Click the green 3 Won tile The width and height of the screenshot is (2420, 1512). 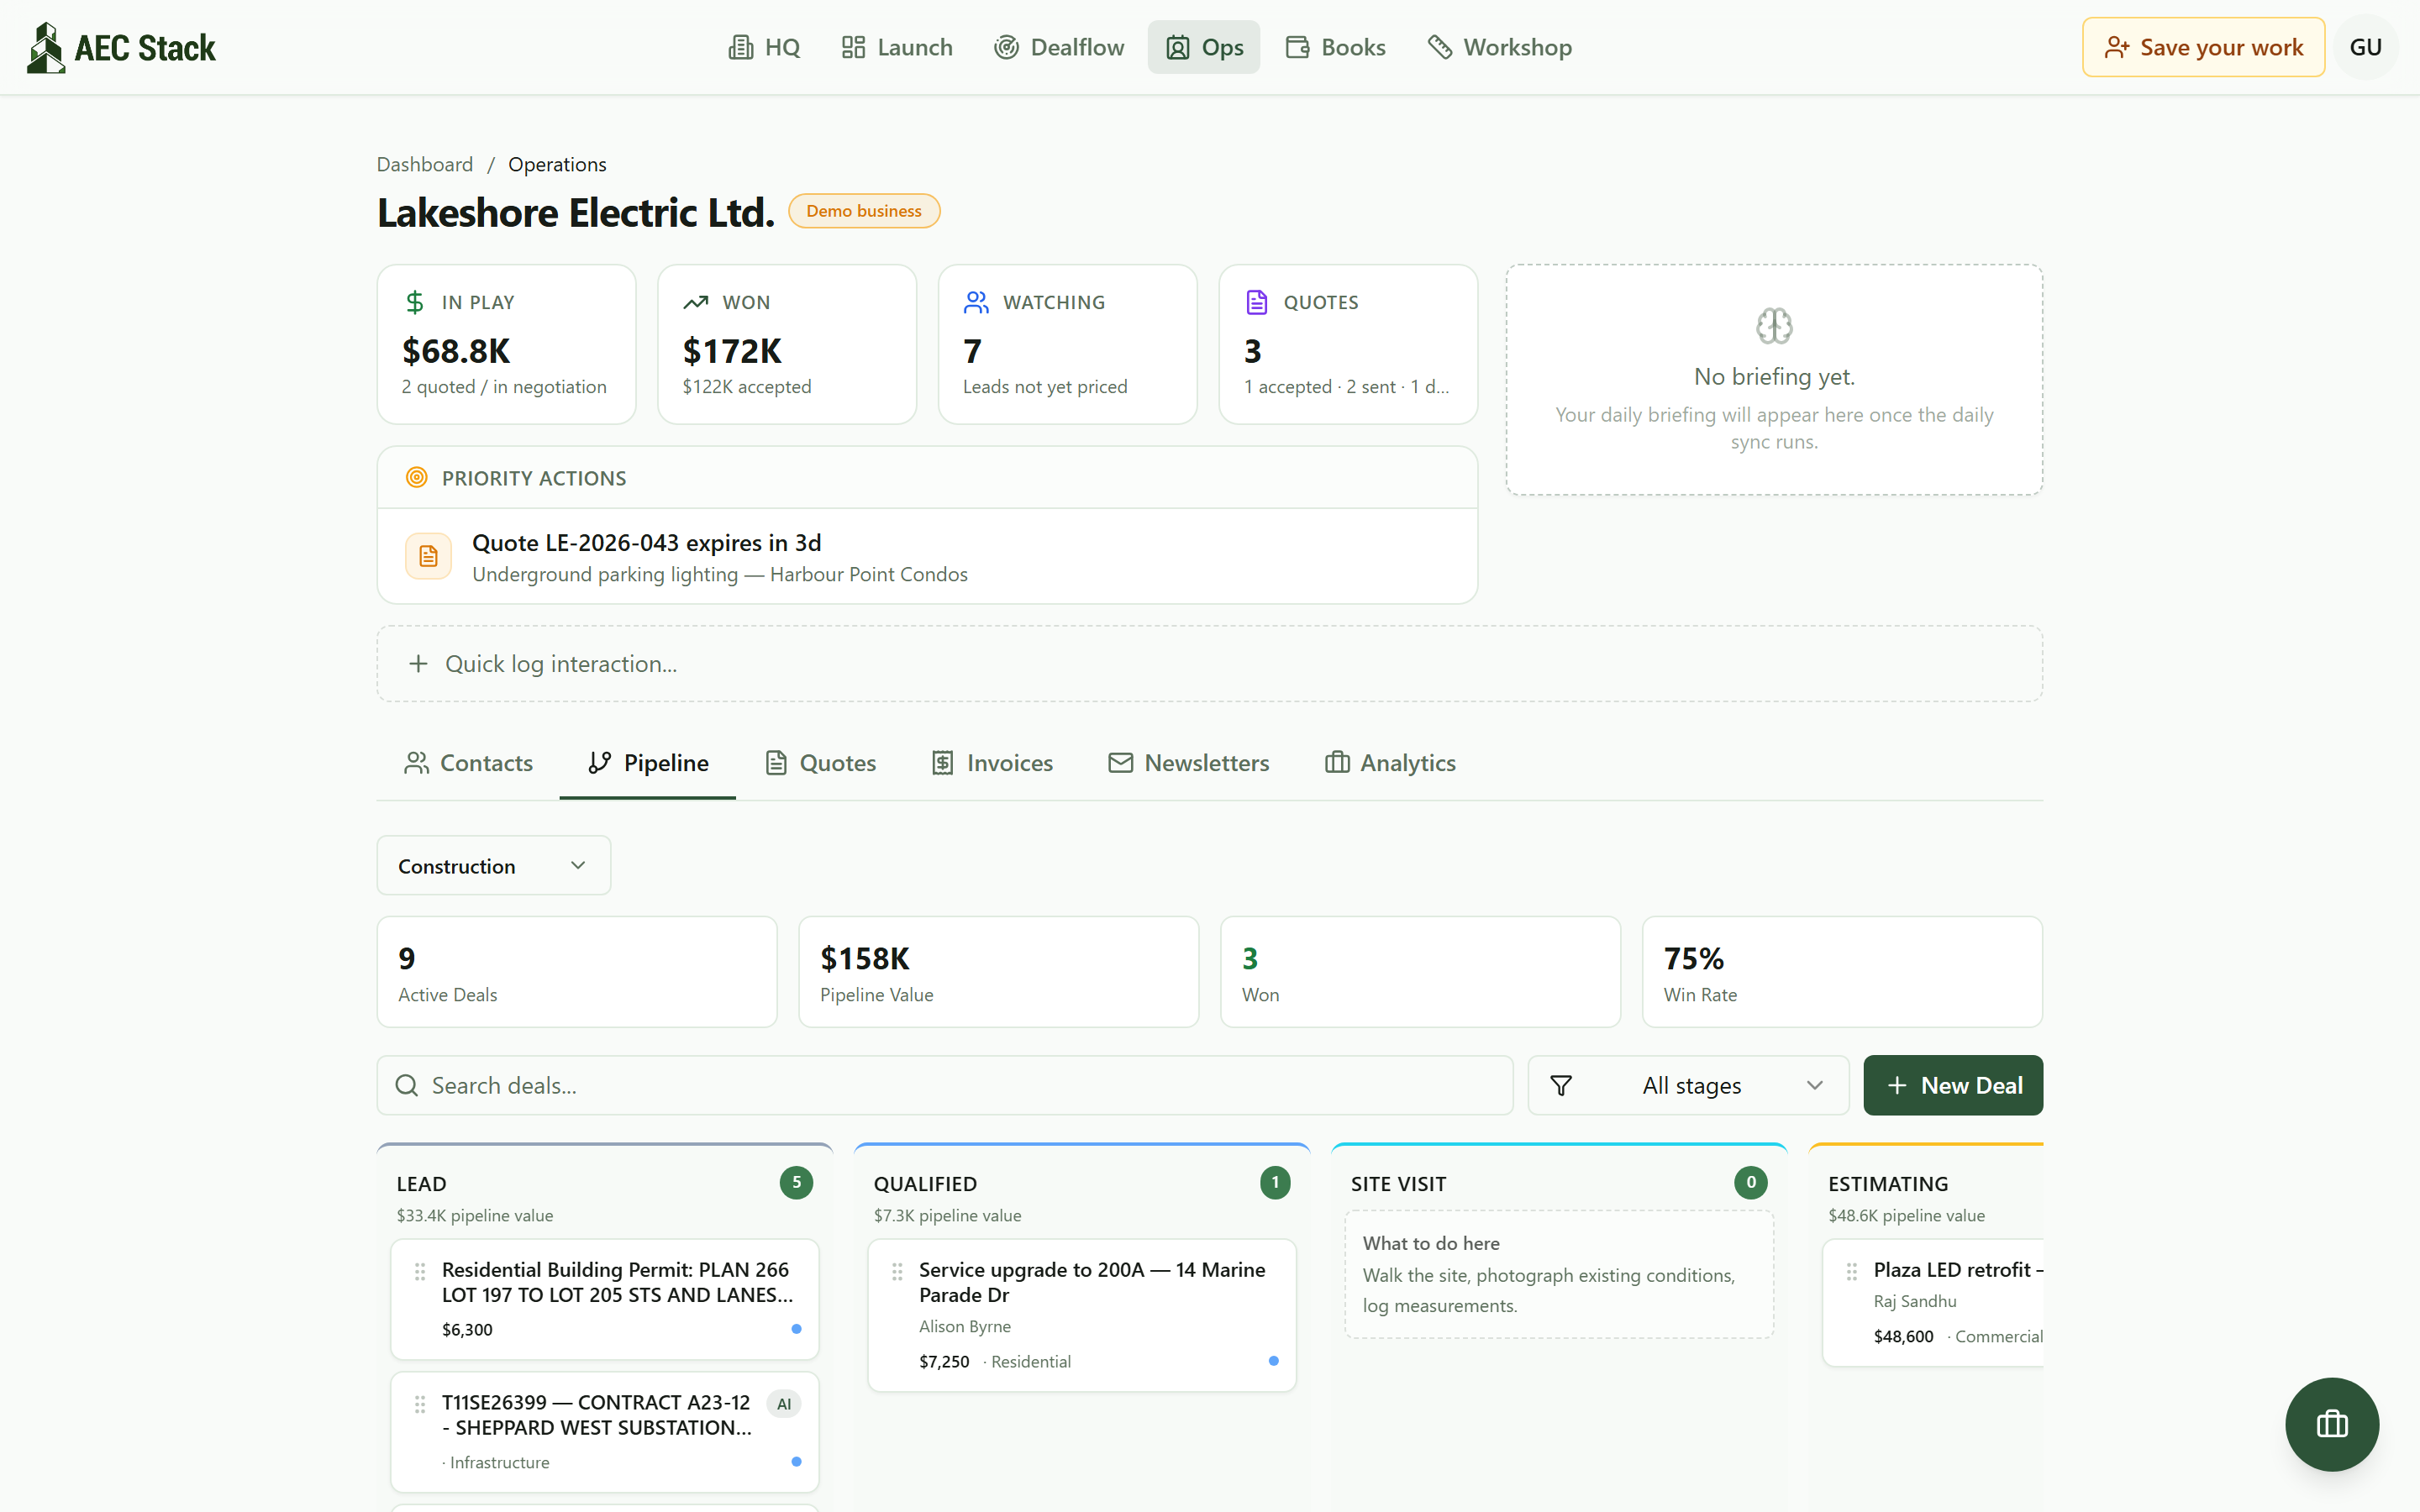click(x=1420, y=971)
